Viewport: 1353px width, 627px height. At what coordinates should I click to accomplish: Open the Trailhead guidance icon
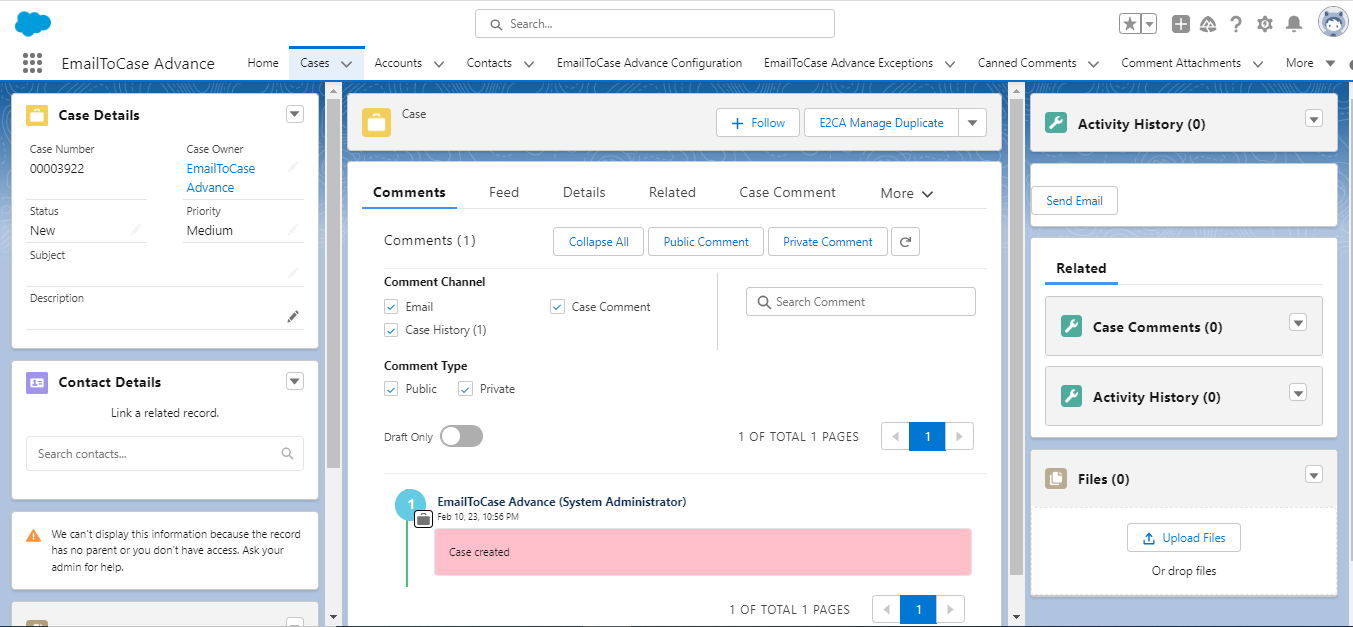1208,24
